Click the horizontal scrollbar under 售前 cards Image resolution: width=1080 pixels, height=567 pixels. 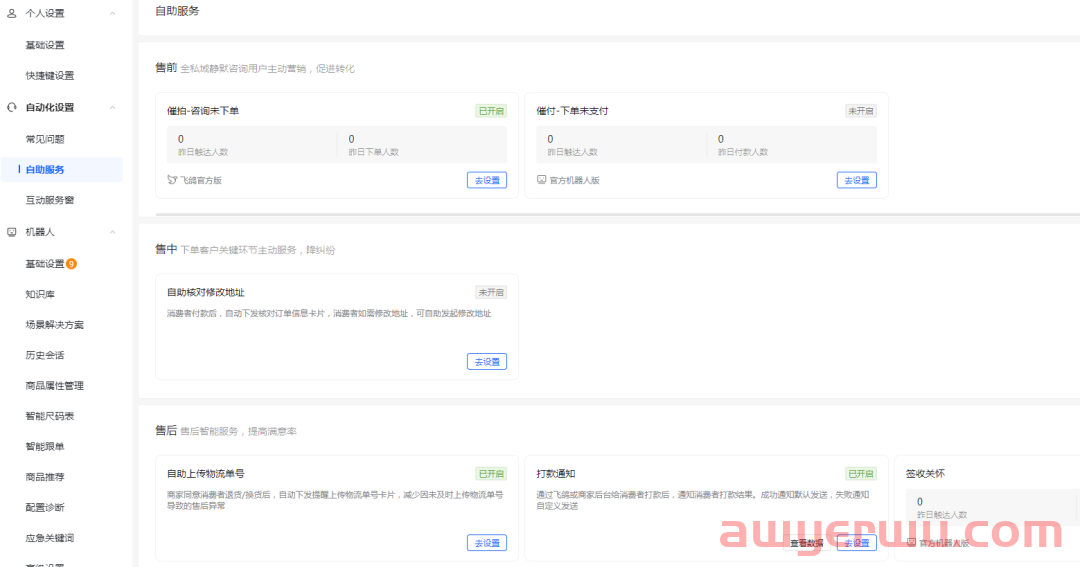pos(618,214)
